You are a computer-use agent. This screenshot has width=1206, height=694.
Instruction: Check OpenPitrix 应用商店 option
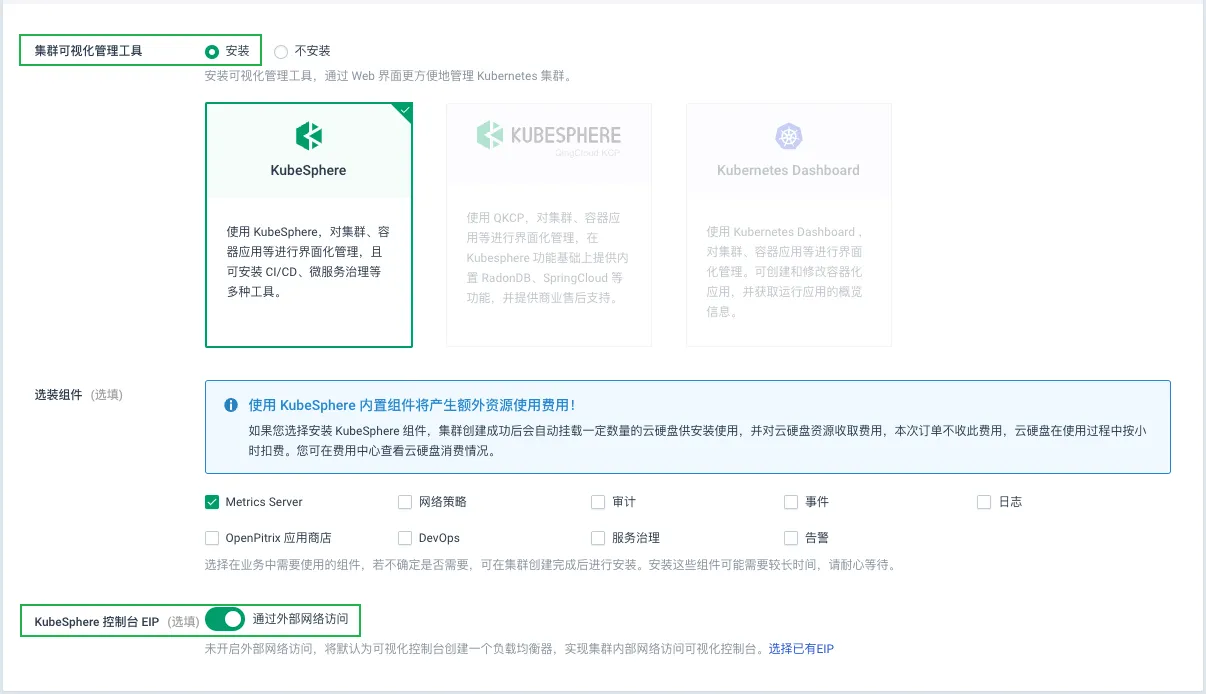(212, 538)
